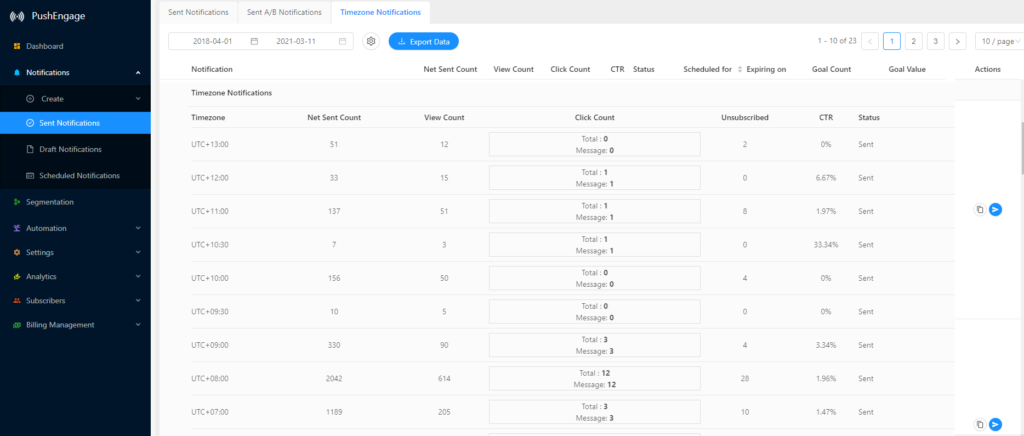Click the Goal Value column header

click(907, 69)
